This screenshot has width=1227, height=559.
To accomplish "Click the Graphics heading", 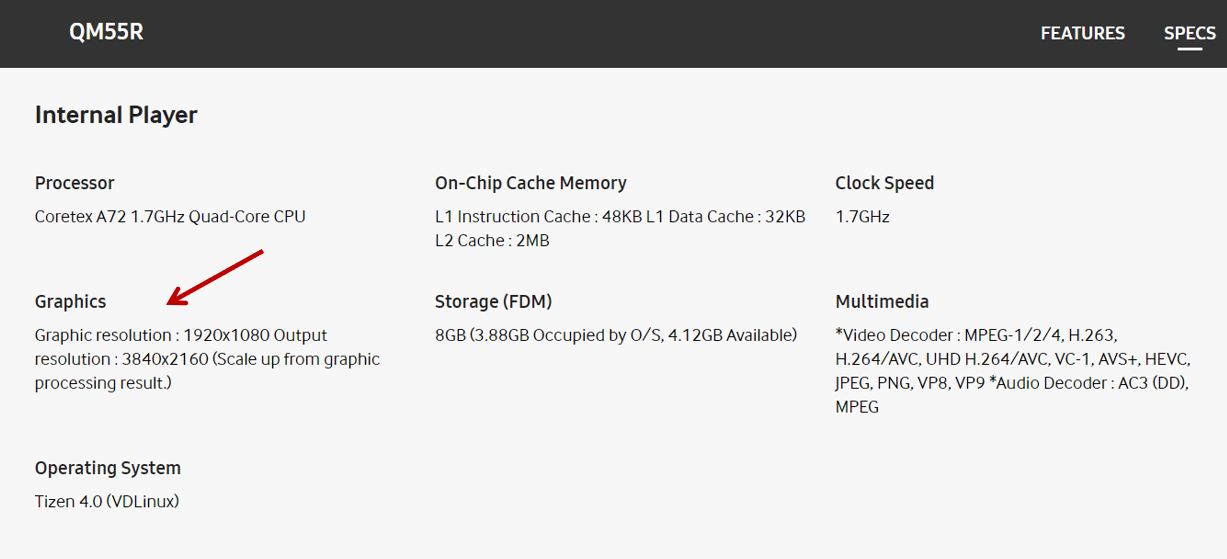I will pyautogui.click(x=70, y=301).
